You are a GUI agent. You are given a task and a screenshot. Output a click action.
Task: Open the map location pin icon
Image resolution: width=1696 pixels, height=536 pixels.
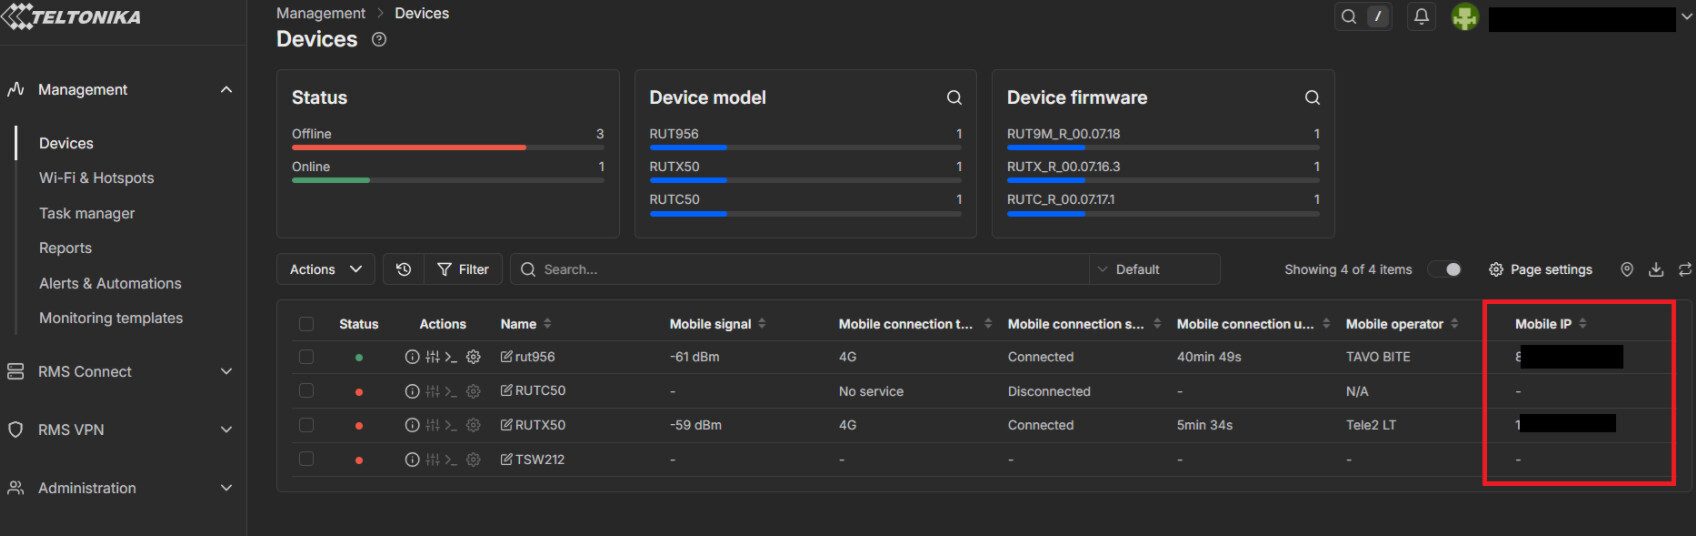(1627, 269)
